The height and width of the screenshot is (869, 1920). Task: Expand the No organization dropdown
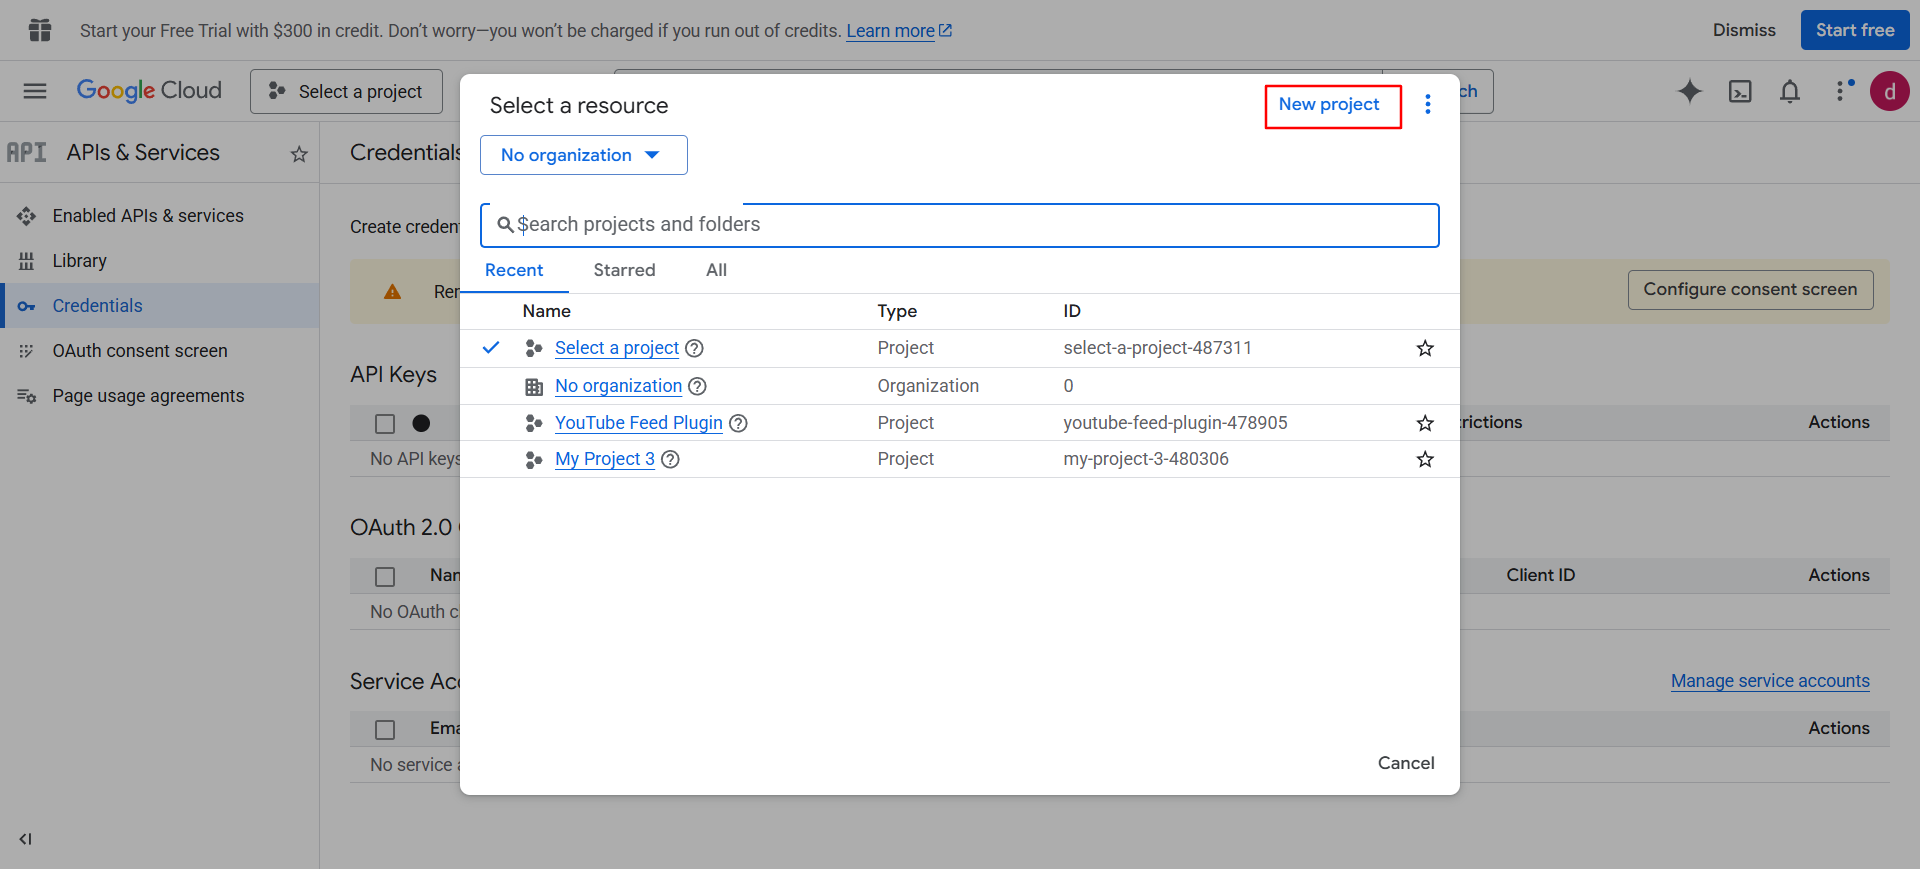click(x=583, y=155)
